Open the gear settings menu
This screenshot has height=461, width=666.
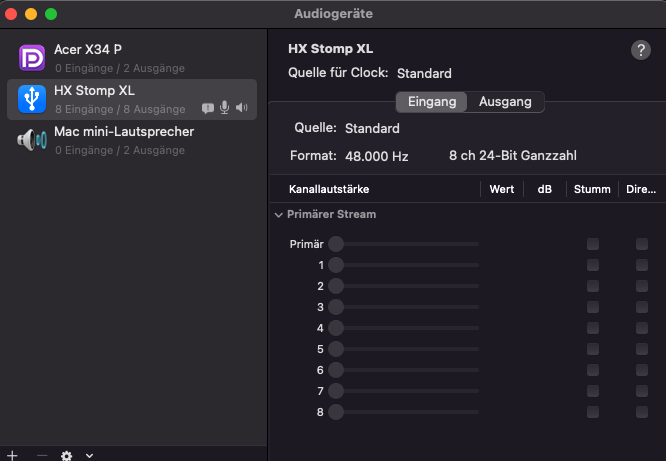[66, 456]
